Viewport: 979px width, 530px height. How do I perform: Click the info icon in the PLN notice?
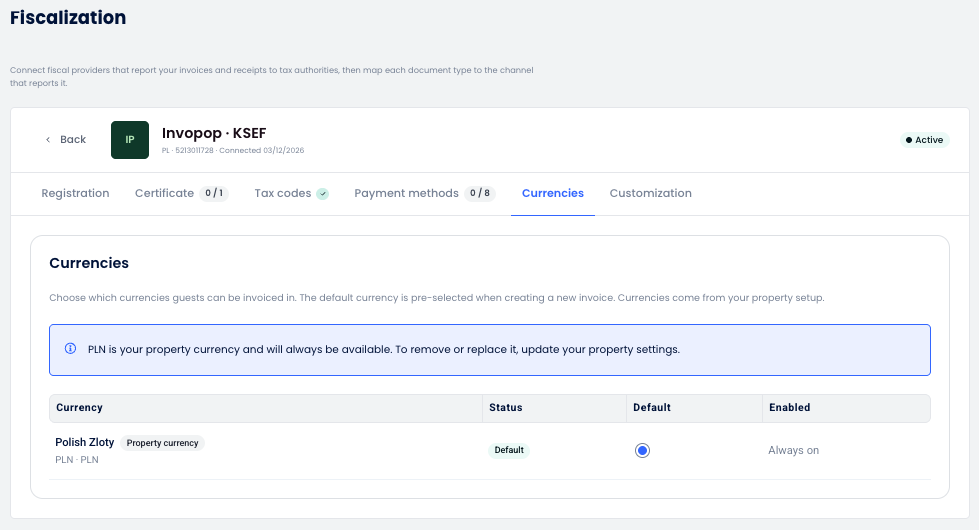click(71, 348)
